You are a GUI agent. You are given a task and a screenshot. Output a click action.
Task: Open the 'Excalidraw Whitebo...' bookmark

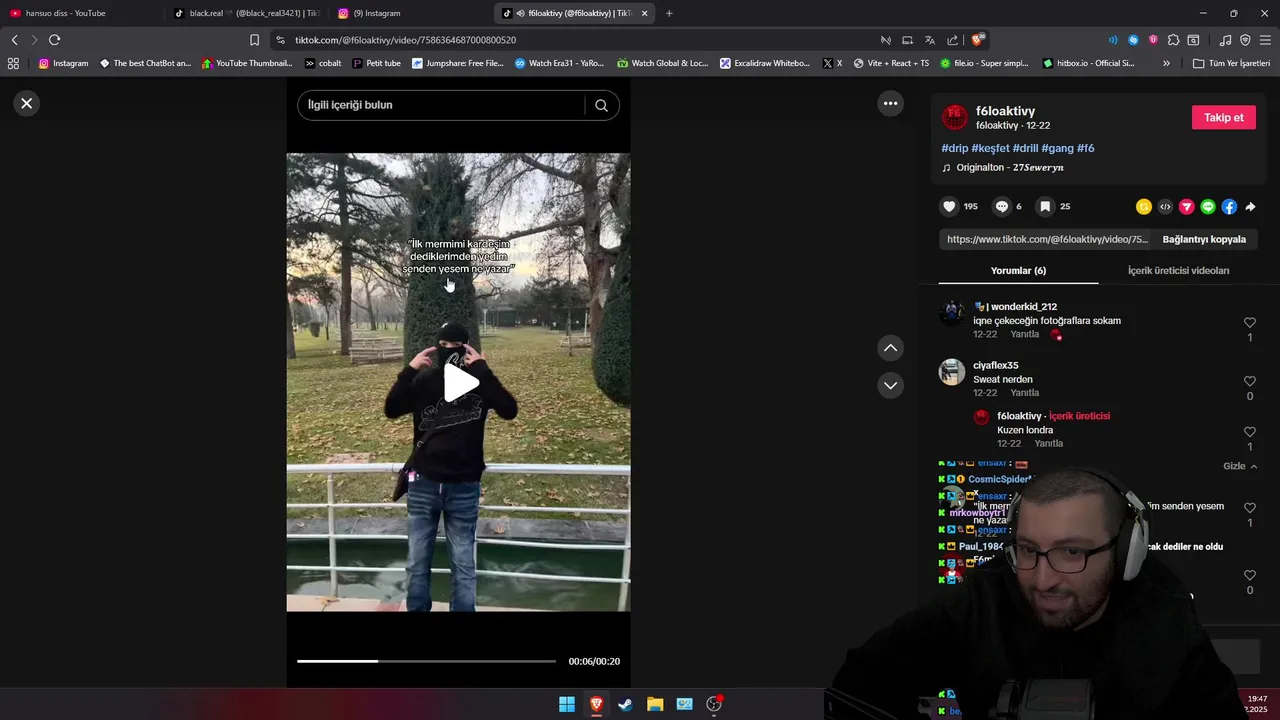765,63
